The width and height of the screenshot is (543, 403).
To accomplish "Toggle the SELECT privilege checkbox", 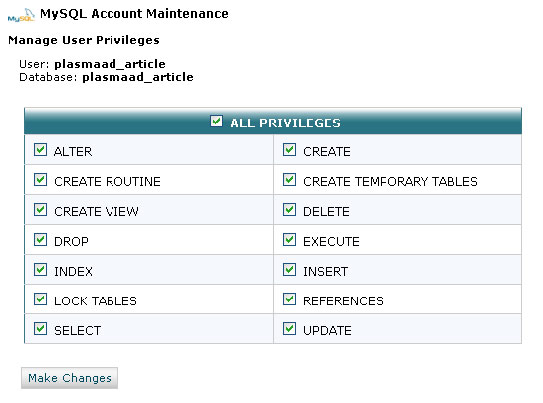I will coord(41,329).
